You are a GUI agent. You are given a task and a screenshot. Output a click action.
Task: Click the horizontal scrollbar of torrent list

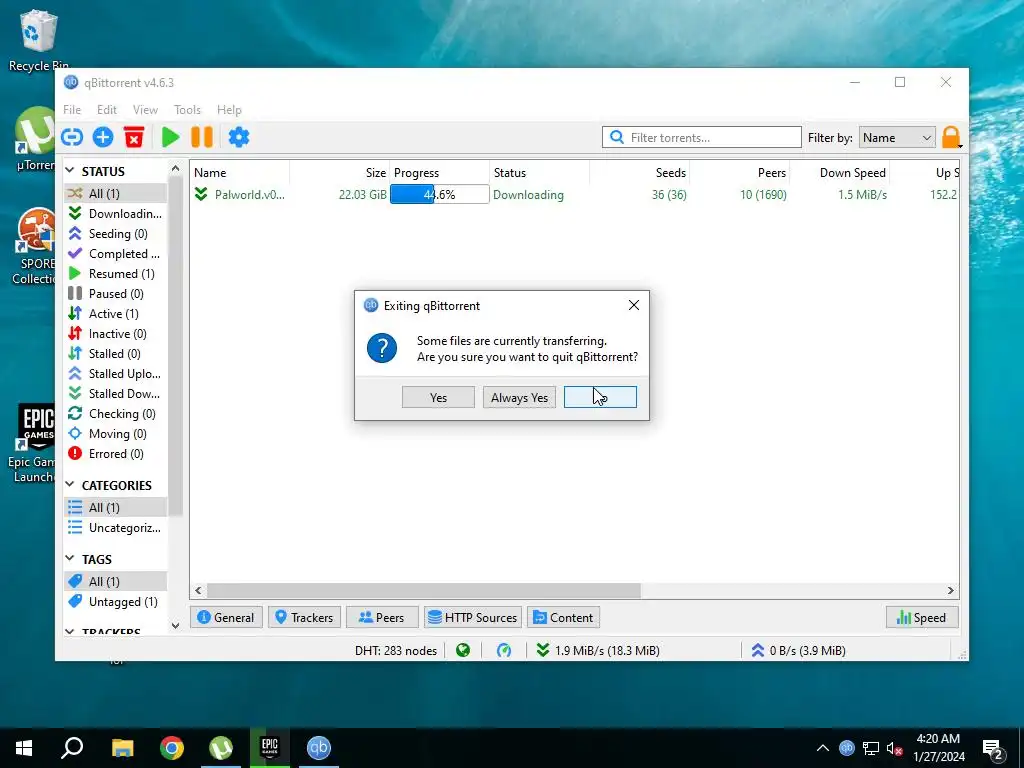tap(424, 590)
